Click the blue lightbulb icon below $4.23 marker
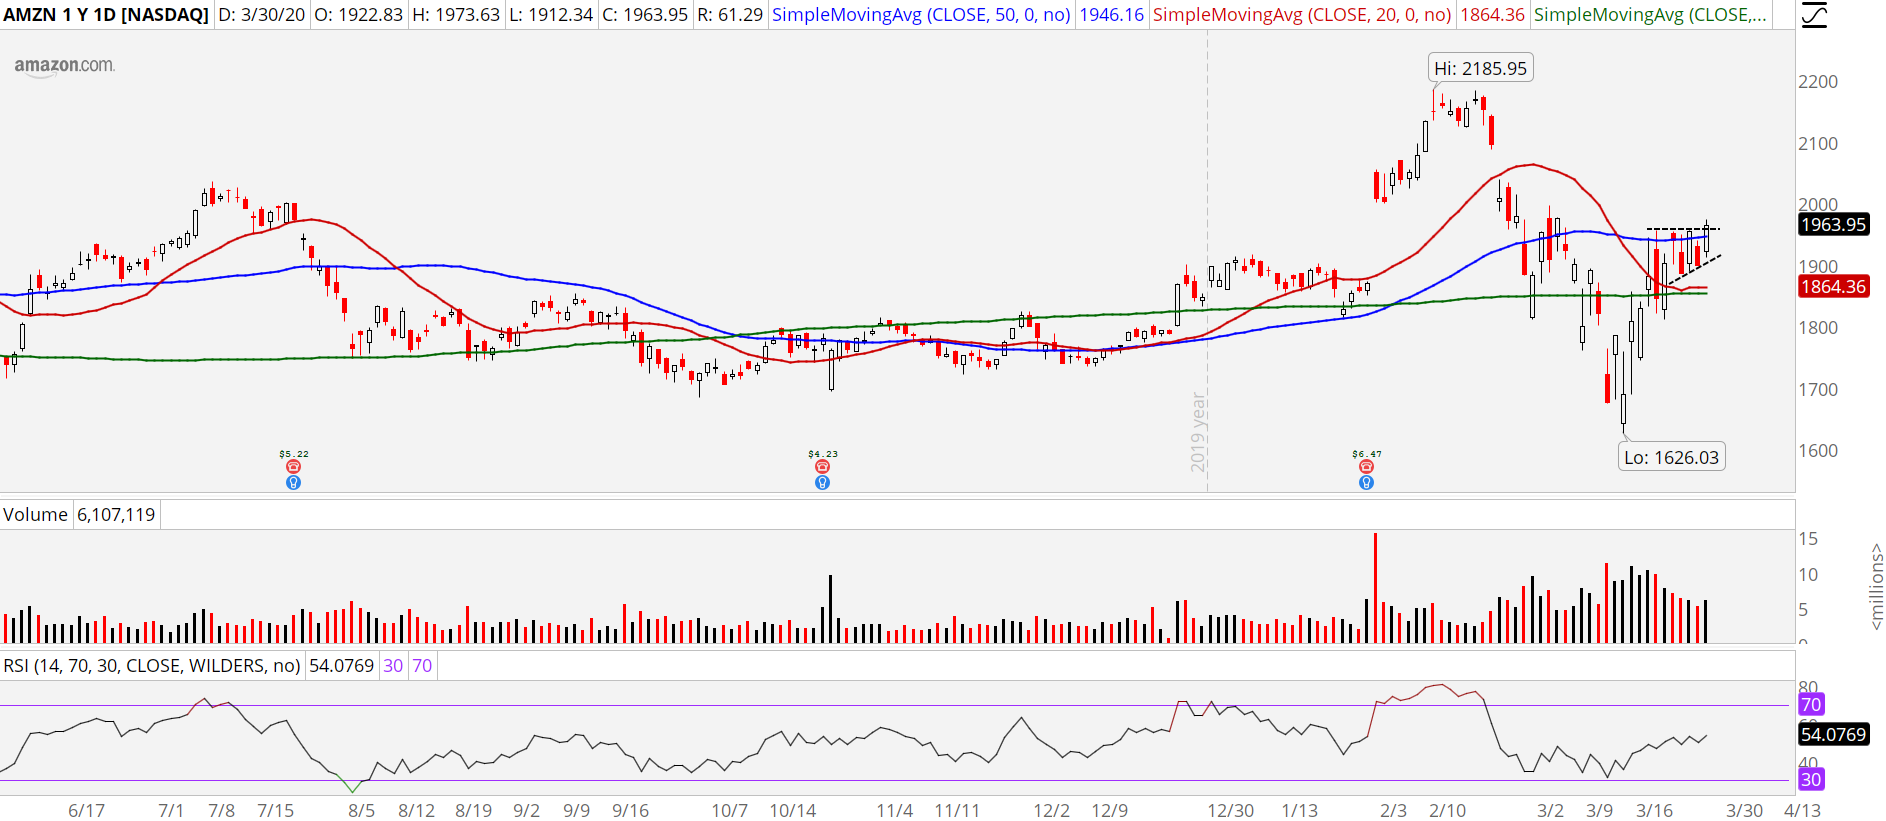 pyautogui.click(x=822, y=483)
